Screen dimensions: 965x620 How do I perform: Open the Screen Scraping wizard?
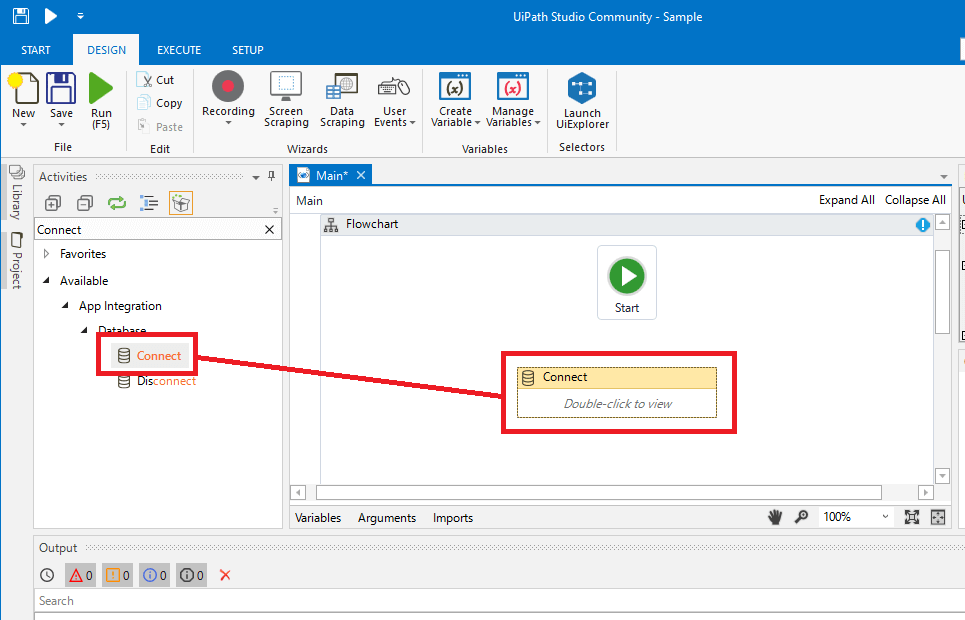click(x=286, y=100)
